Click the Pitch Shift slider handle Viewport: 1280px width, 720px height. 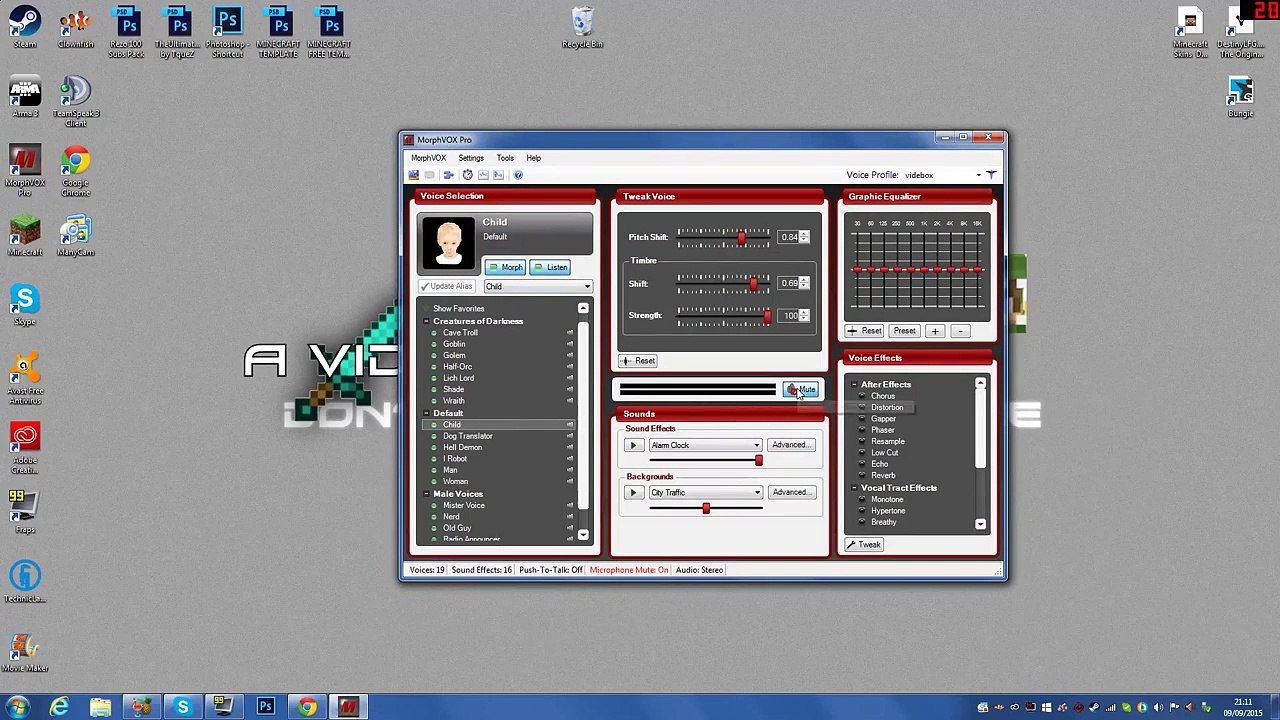point(741,237)
